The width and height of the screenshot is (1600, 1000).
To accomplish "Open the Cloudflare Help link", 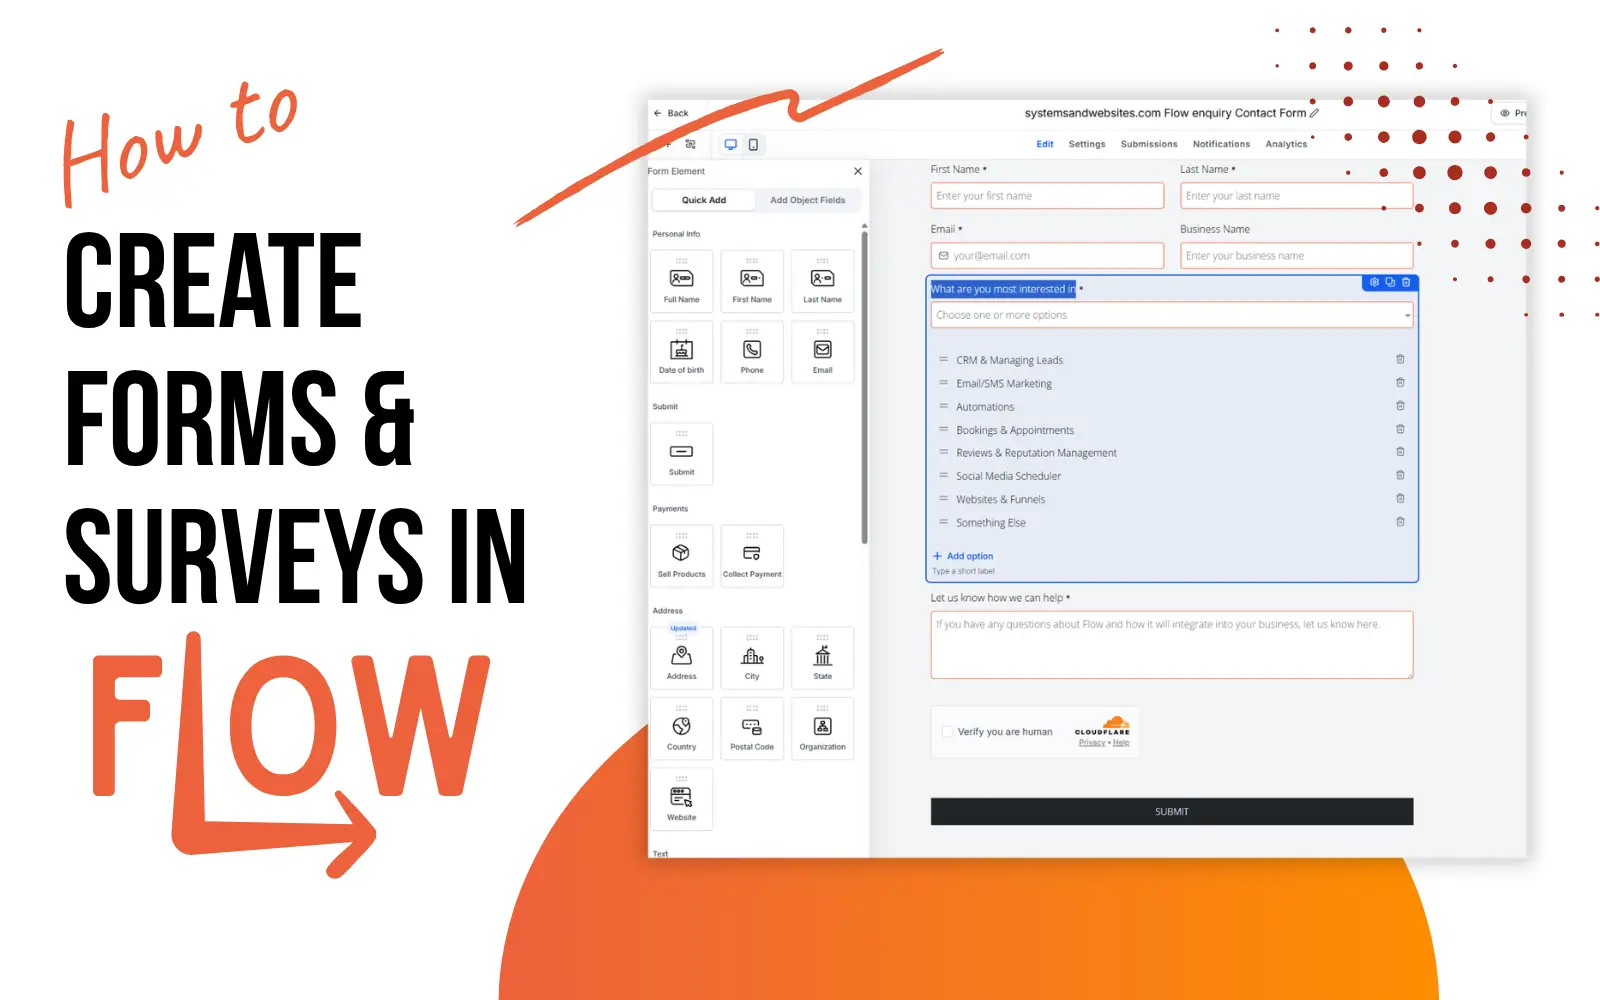I will tap(1121, 743).
